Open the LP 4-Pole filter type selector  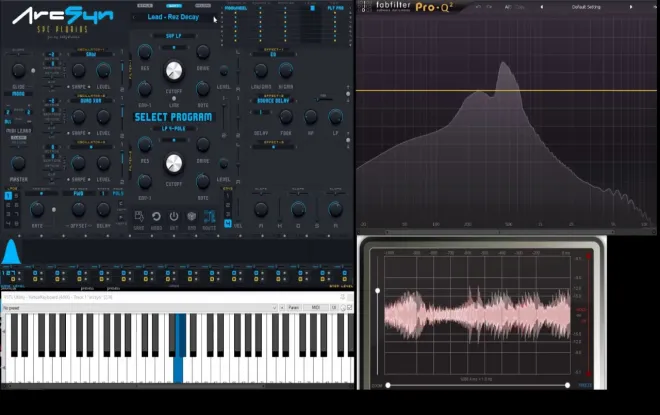point(173,129)
